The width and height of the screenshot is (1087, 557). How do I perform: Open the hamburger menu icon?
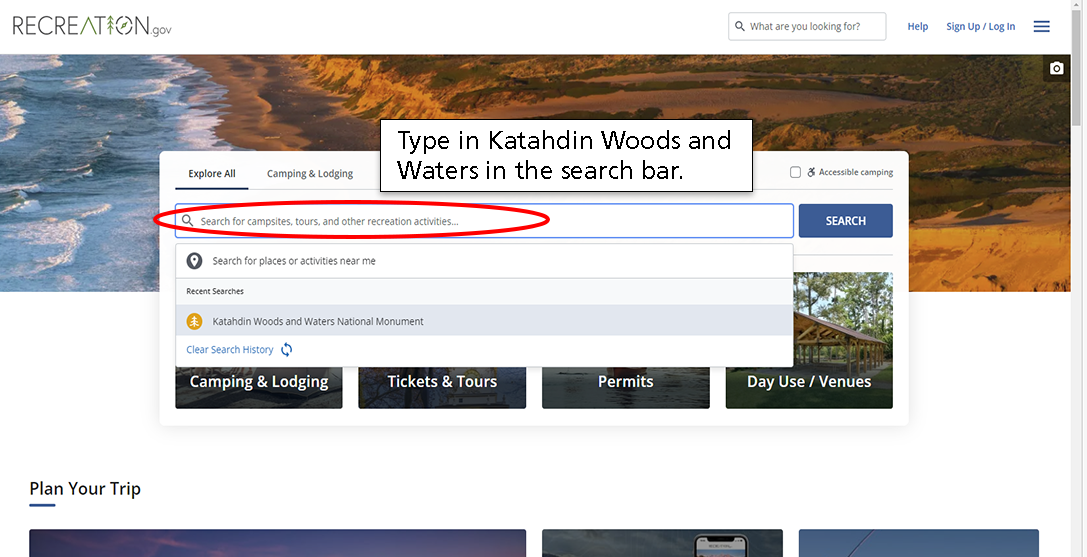pos(1041,26)
